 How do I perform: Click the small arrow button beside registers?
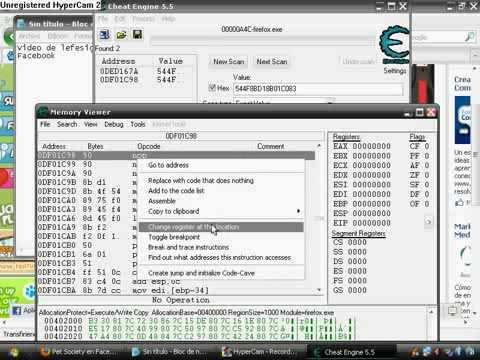(x=428, y=222)
